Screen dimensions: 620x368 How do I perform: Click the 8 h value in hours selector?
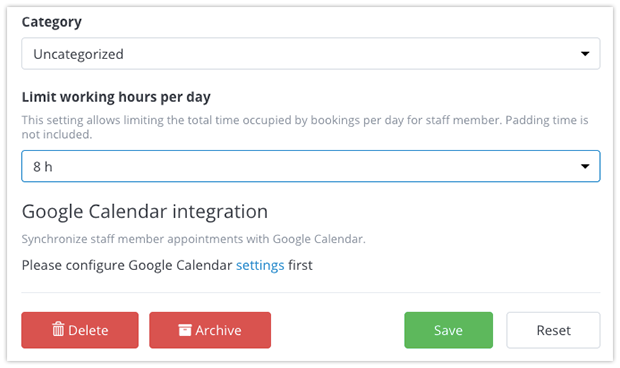tap(43, 167)
